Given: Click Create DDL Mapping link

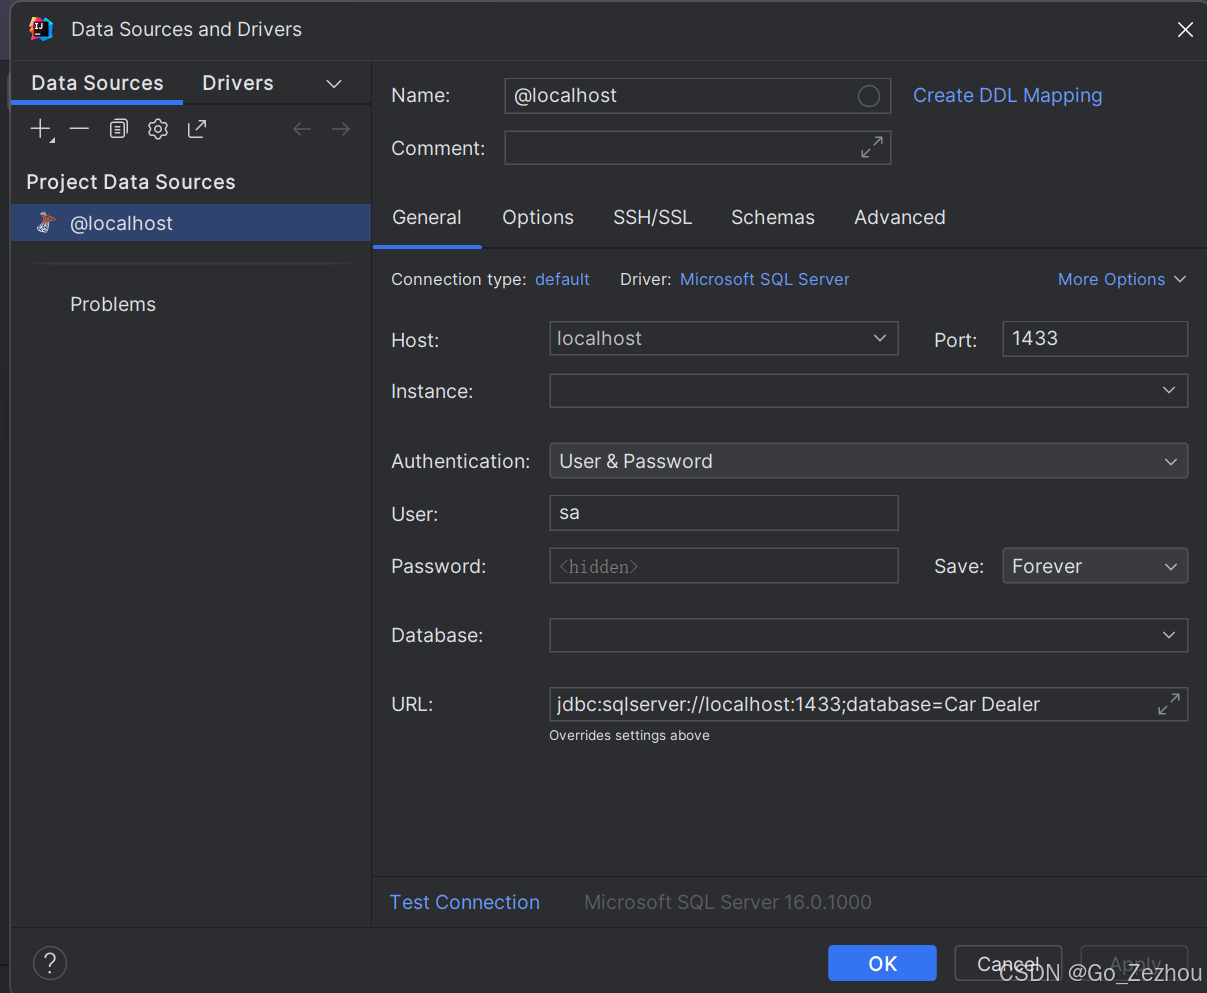Looking at the screenshot, I should click(1008, 96).
